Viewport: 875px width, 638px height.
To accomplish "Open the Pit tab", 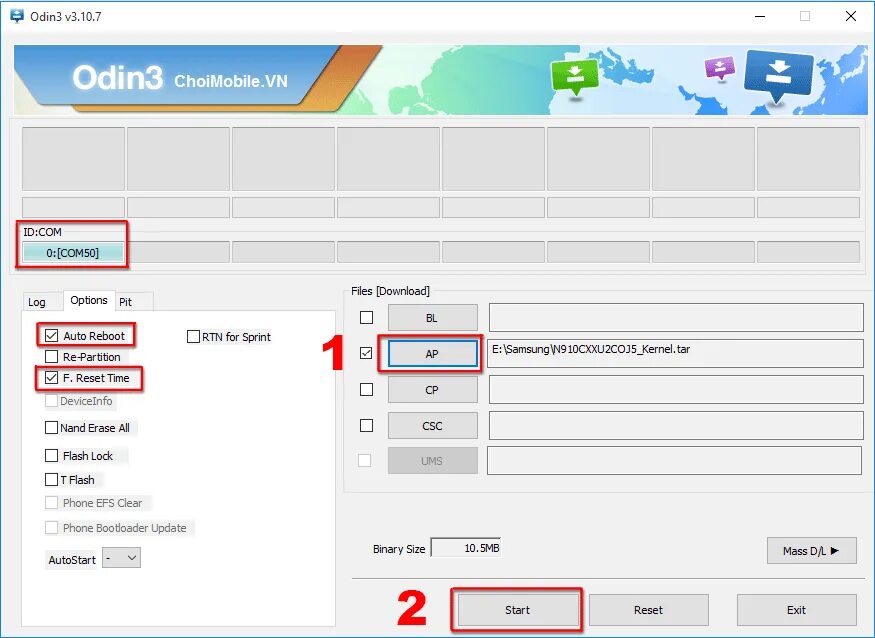I will (126, 302).
